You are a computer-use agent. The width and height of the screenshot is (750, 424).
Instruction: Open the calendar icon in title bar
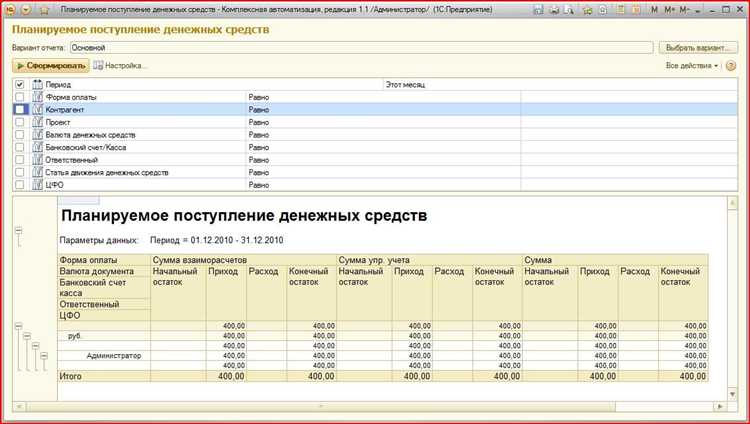(x=637, y=10)
